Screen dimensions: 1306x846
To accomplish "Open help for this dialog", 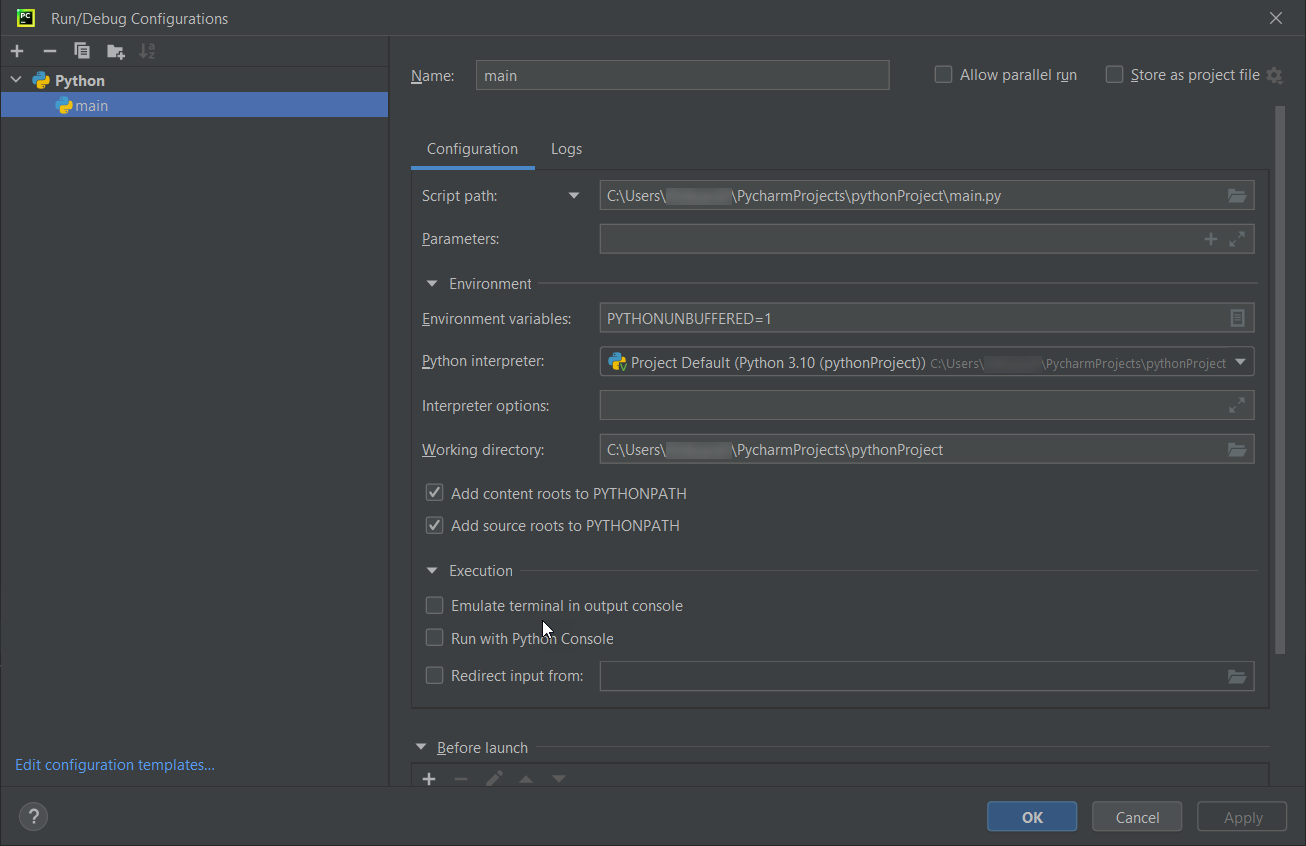I will point(33,817).
